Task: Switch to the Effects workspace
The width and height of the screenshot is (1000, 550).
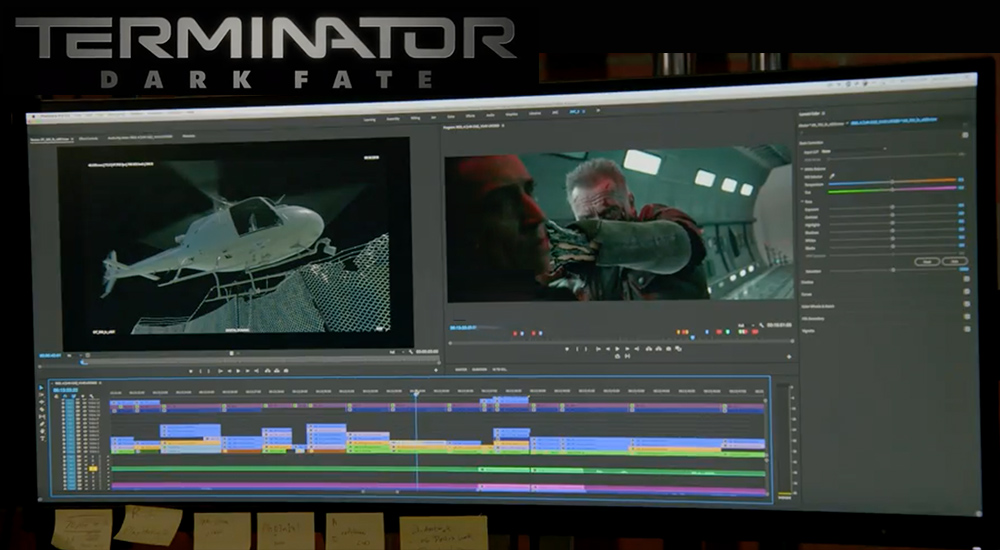Action: pos(470,116)
